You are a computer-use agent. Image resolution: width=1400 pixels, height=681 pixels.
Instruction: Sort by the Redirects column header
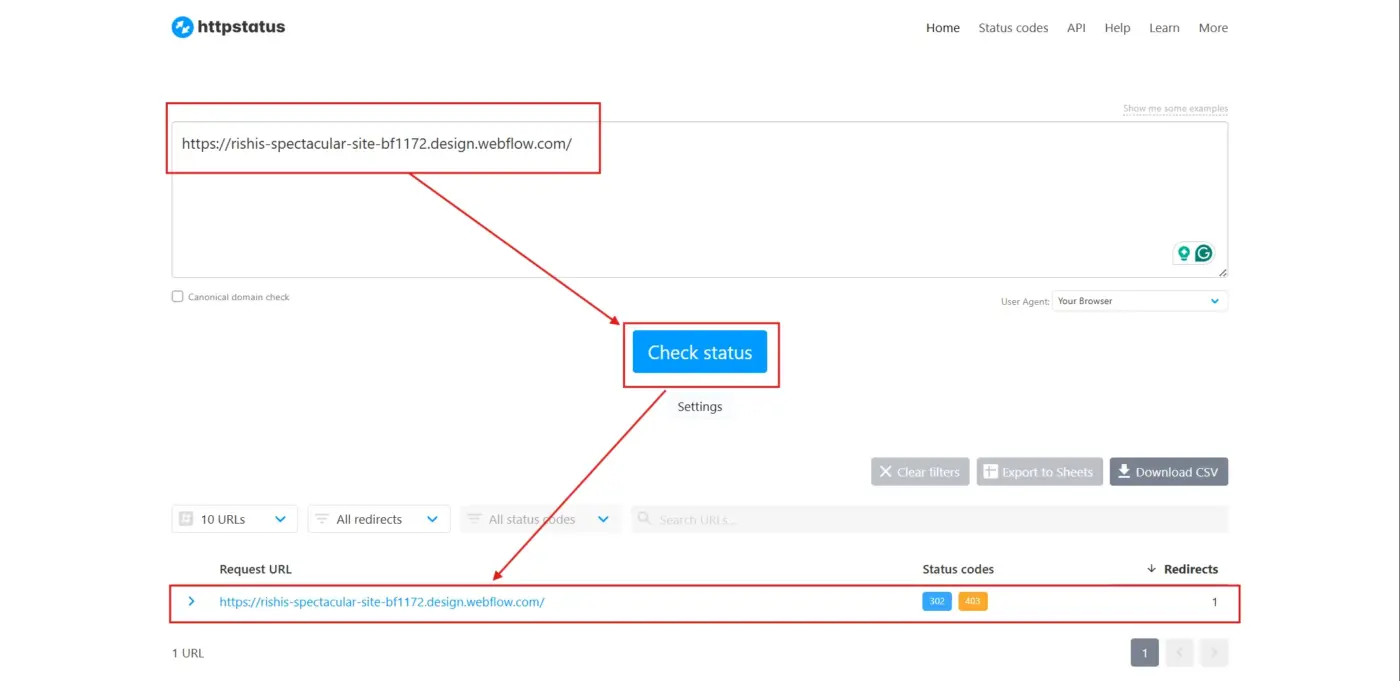click(1182, 569)
